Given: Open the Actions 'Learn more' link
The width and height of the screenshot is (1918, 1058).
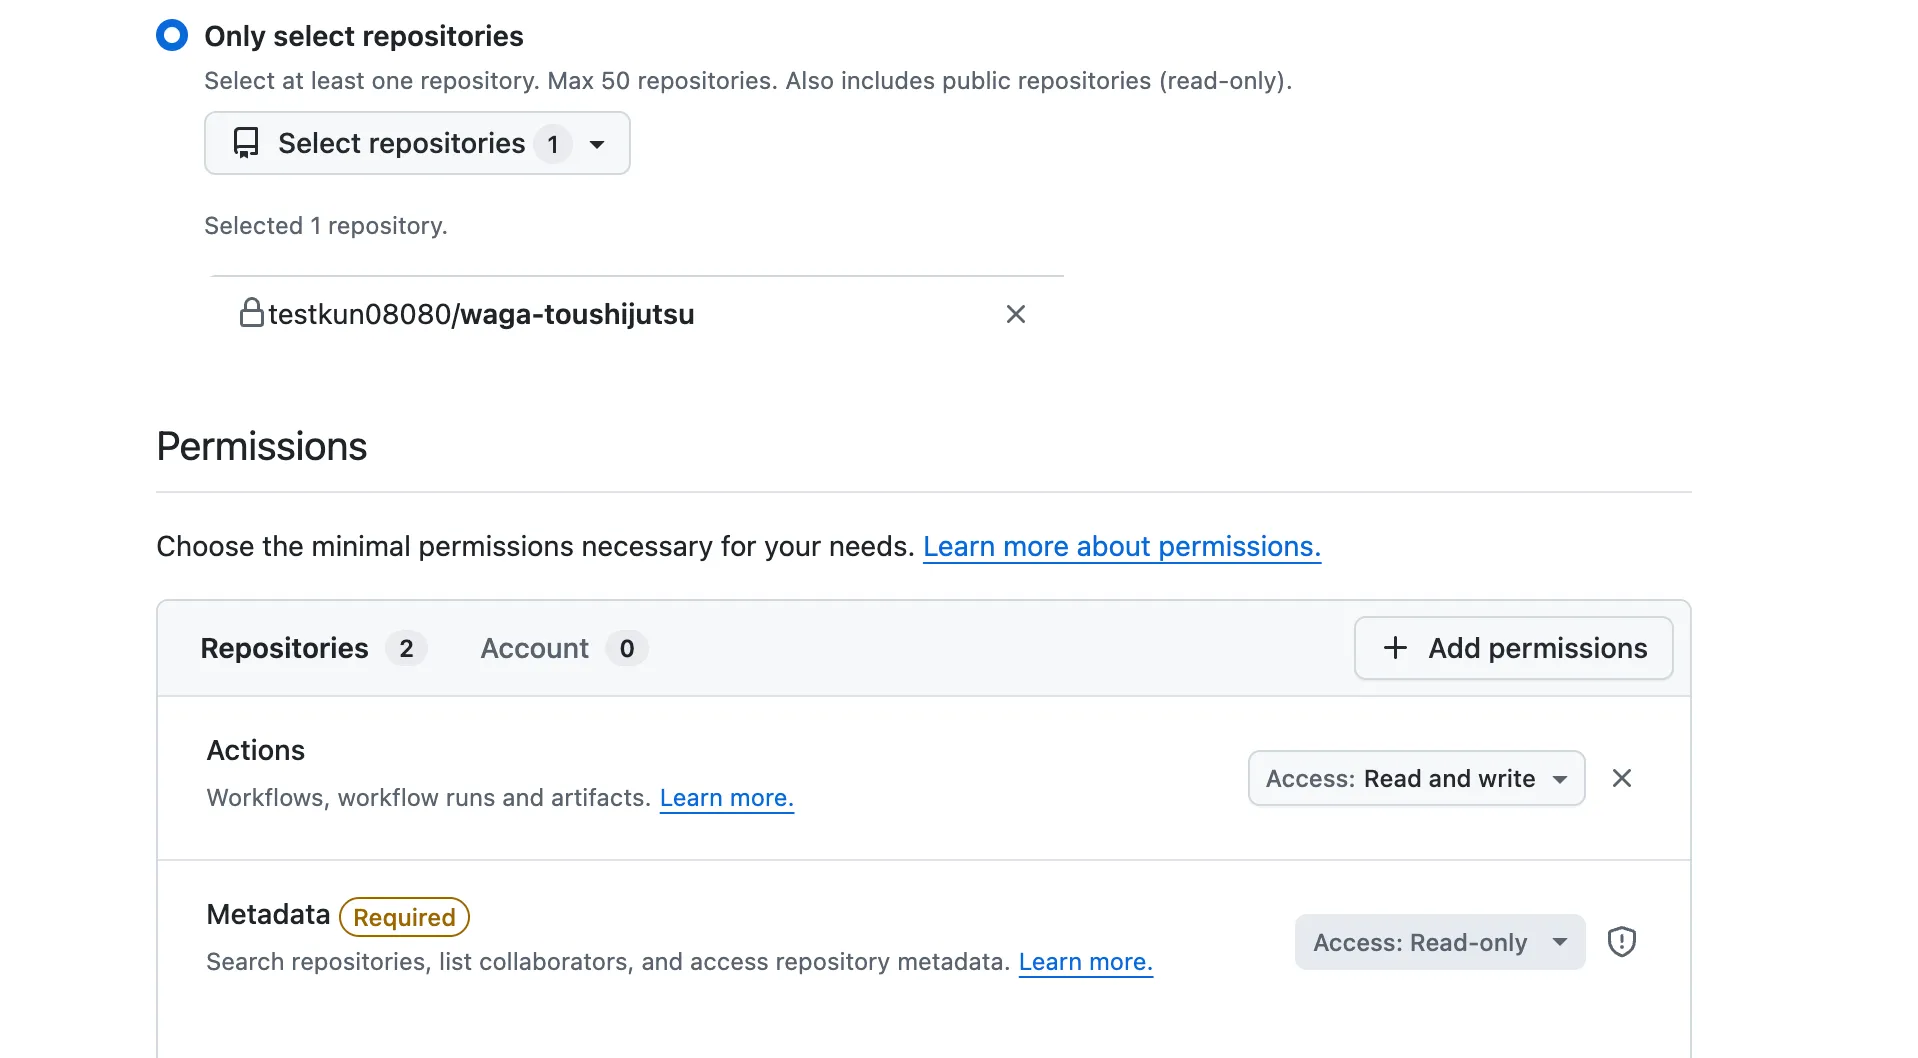Looking at the screenshot, I should 726,798.
